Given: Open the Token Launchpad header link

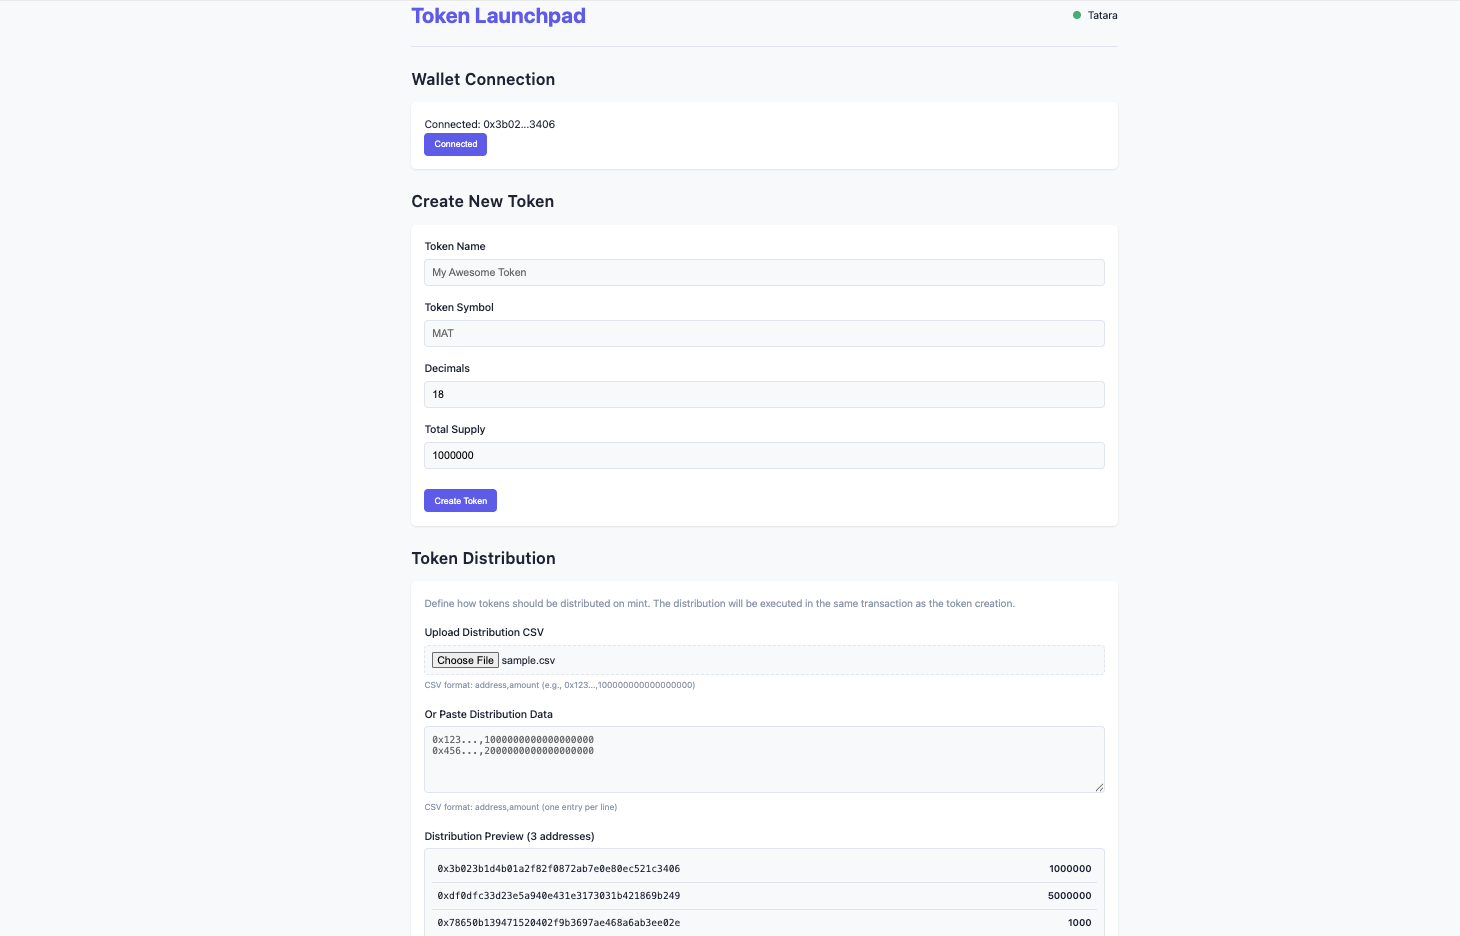Looking at the screenshot, I should point(498,15).
